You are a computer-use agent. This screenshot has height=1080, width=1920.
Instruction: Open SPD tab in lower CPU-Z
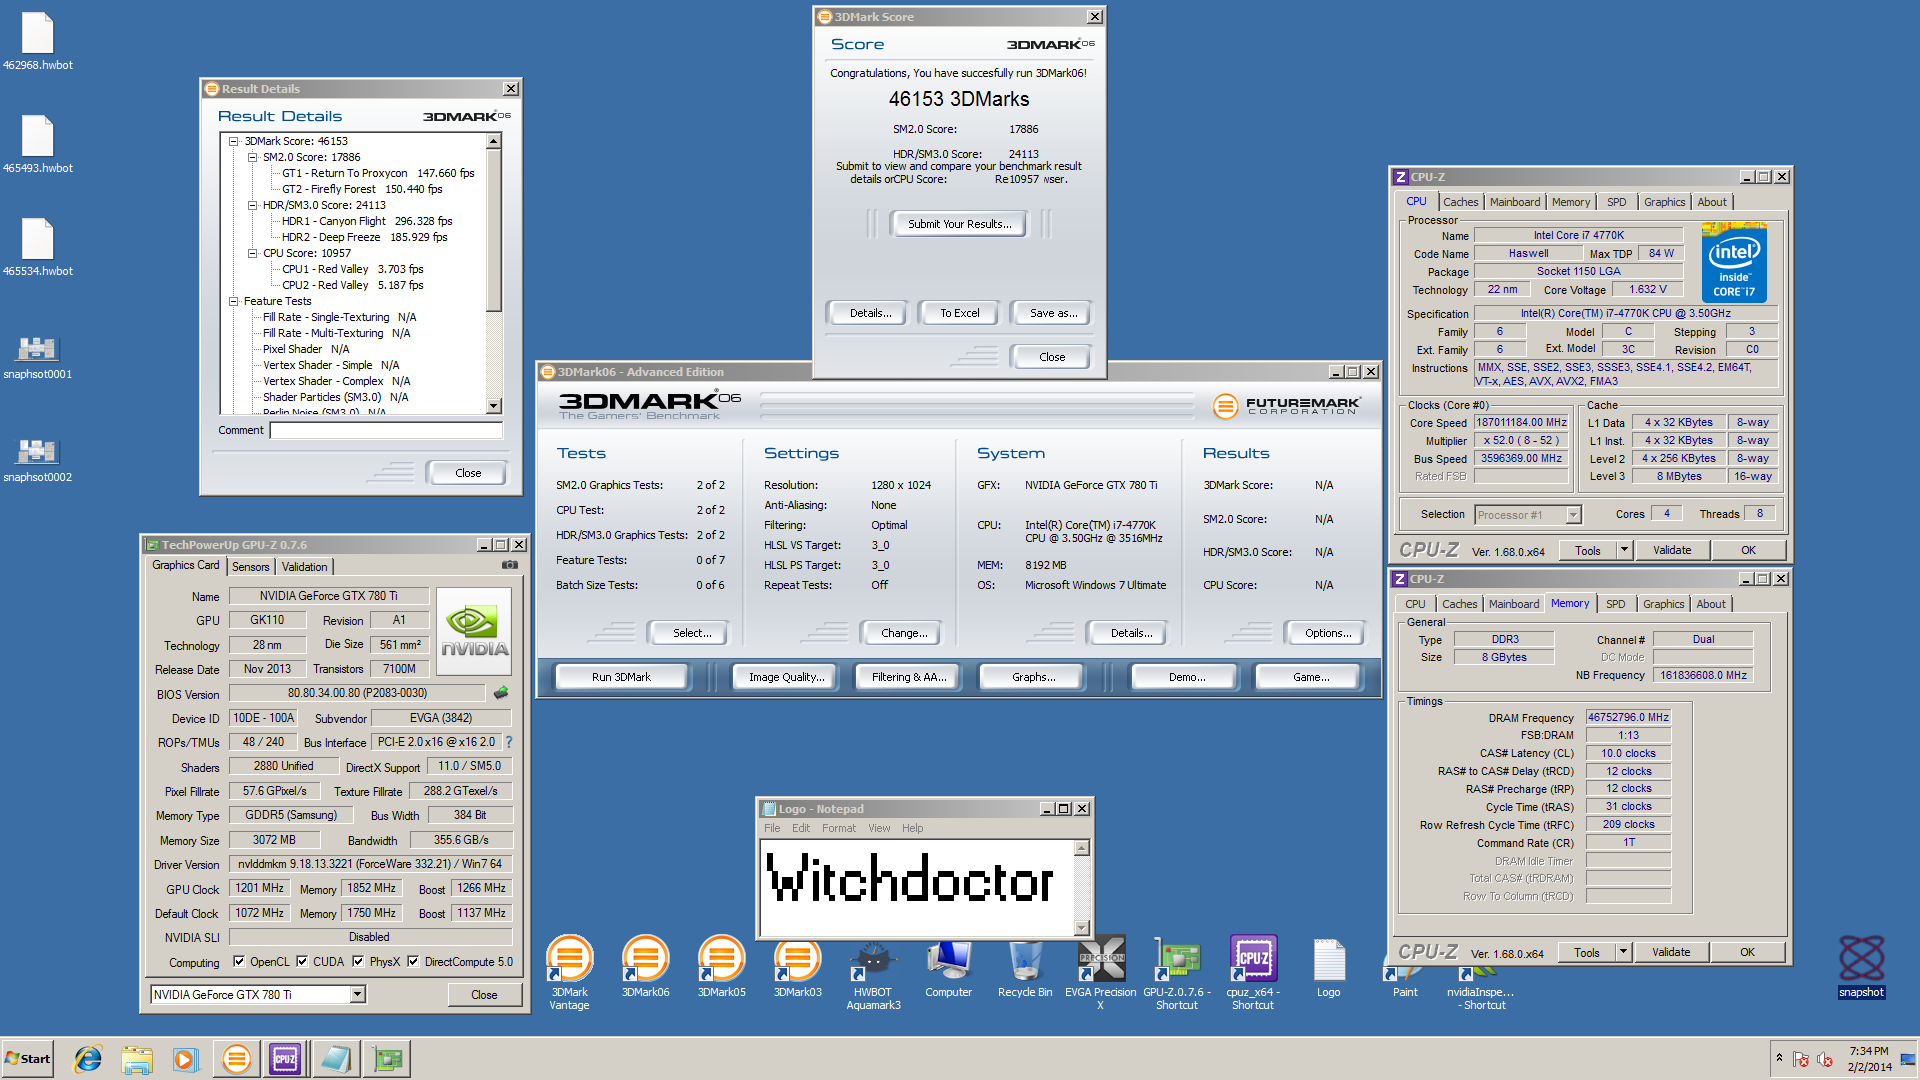point(1615,604)
